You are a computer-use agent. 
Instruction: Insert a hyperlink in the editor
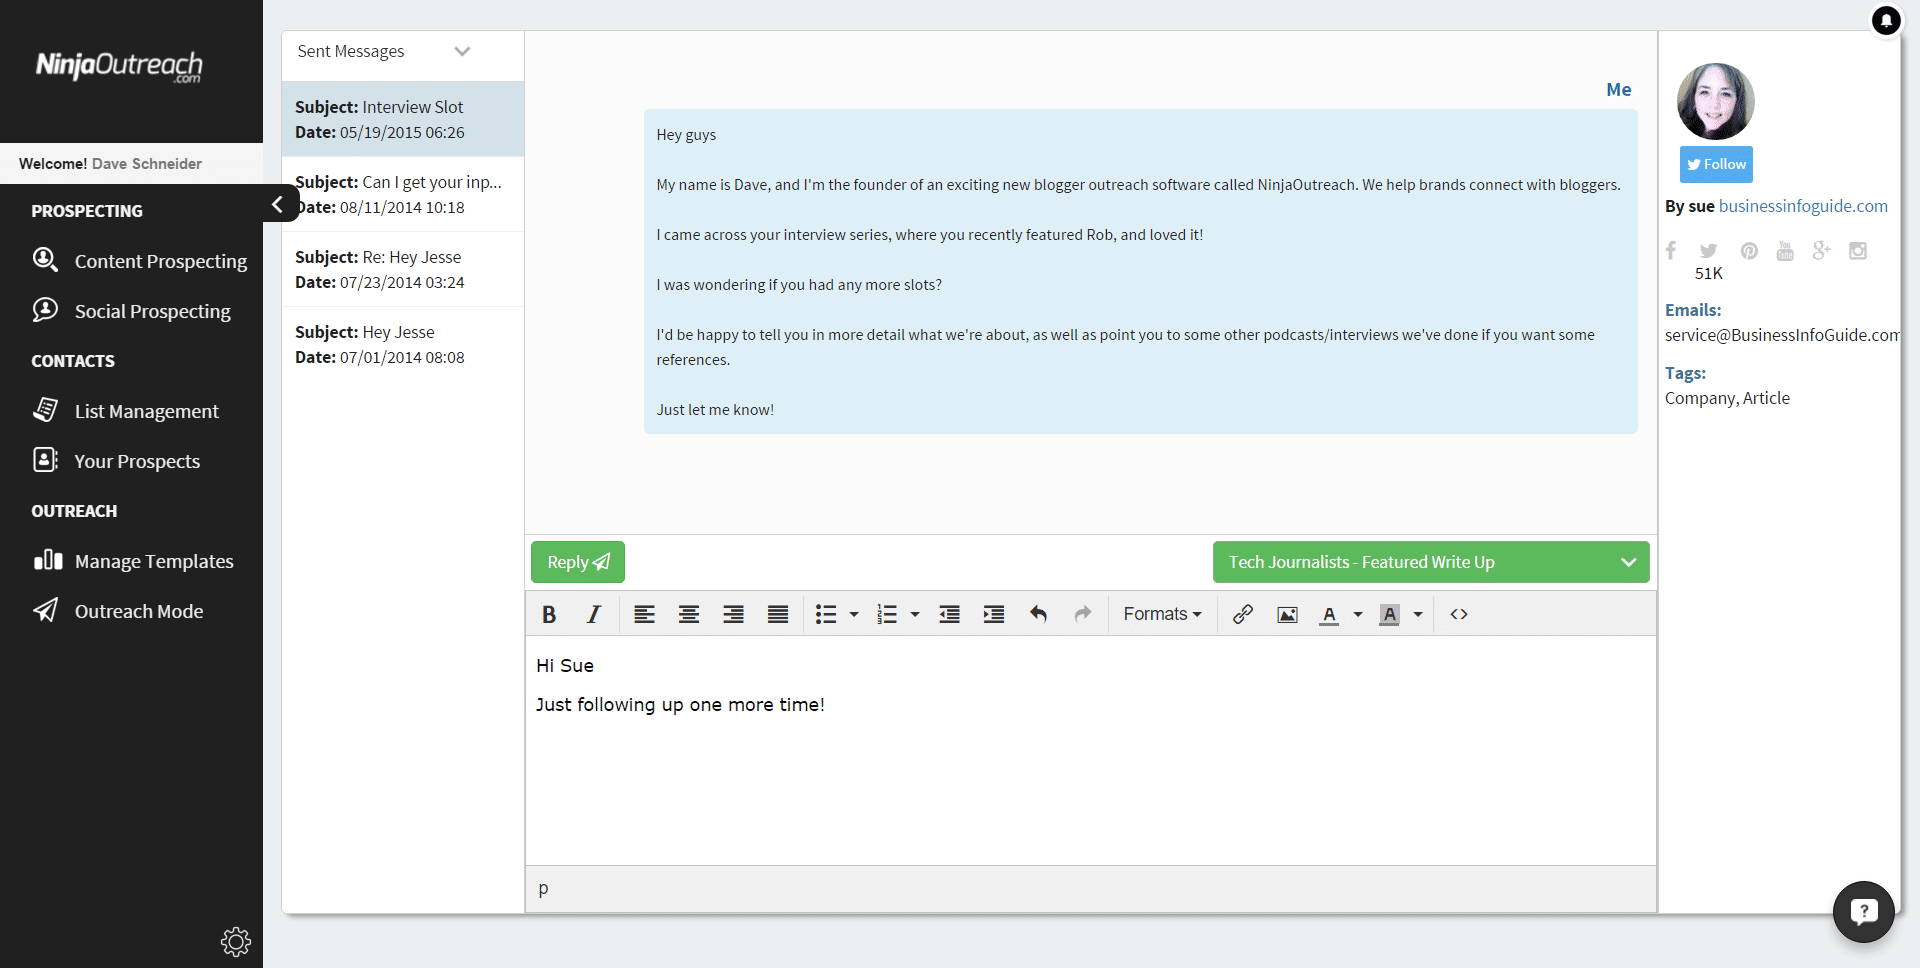[x=1242, y=614]
